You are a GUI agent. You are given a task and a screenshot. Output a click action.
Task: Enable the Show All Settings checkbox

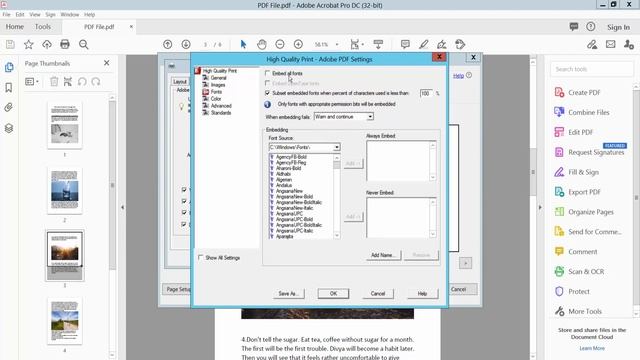200,258
